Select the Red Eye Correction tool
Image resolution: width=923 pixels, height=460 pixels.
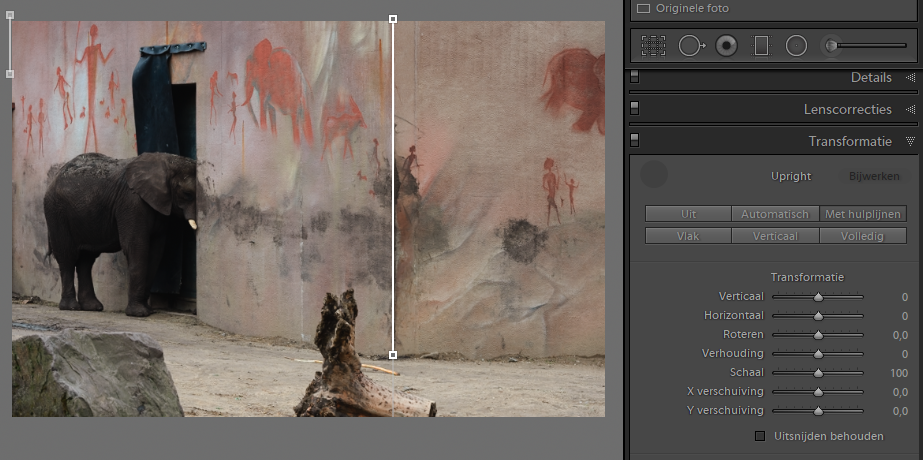pyautogui.click(x=727, y=45)
